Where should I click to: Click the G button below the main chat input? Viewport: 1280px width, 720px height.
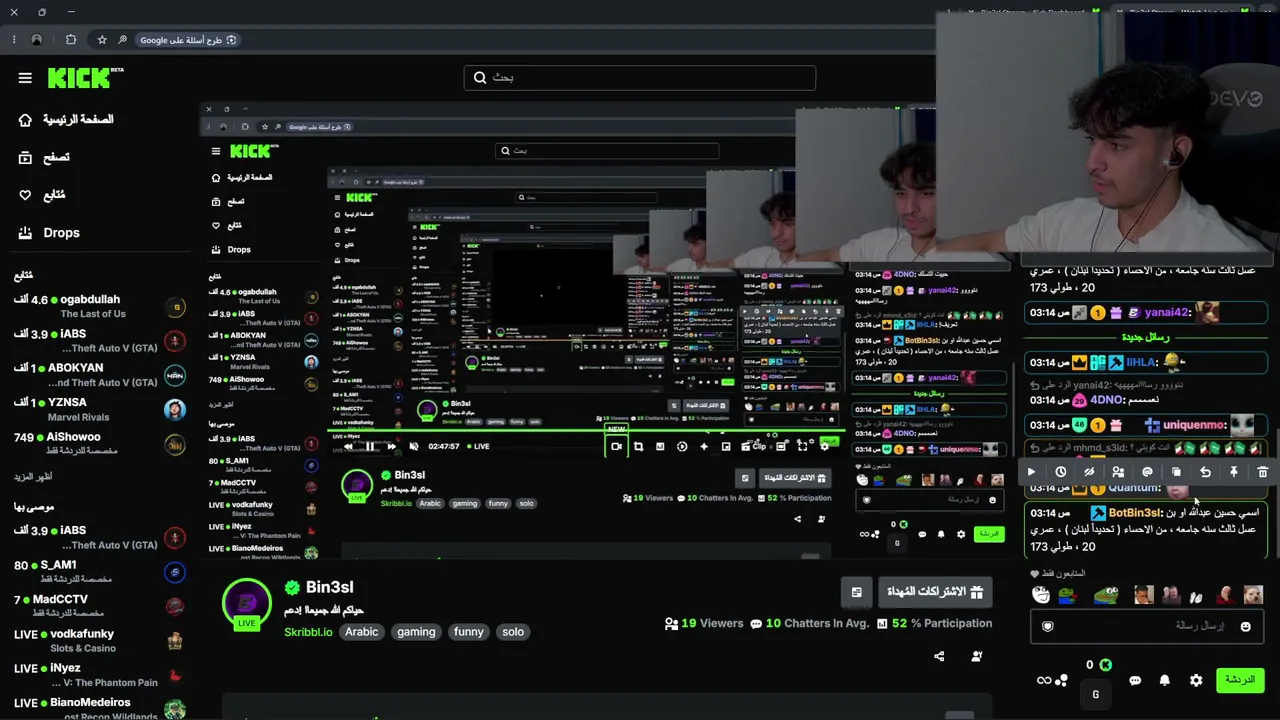(1095, 694)
